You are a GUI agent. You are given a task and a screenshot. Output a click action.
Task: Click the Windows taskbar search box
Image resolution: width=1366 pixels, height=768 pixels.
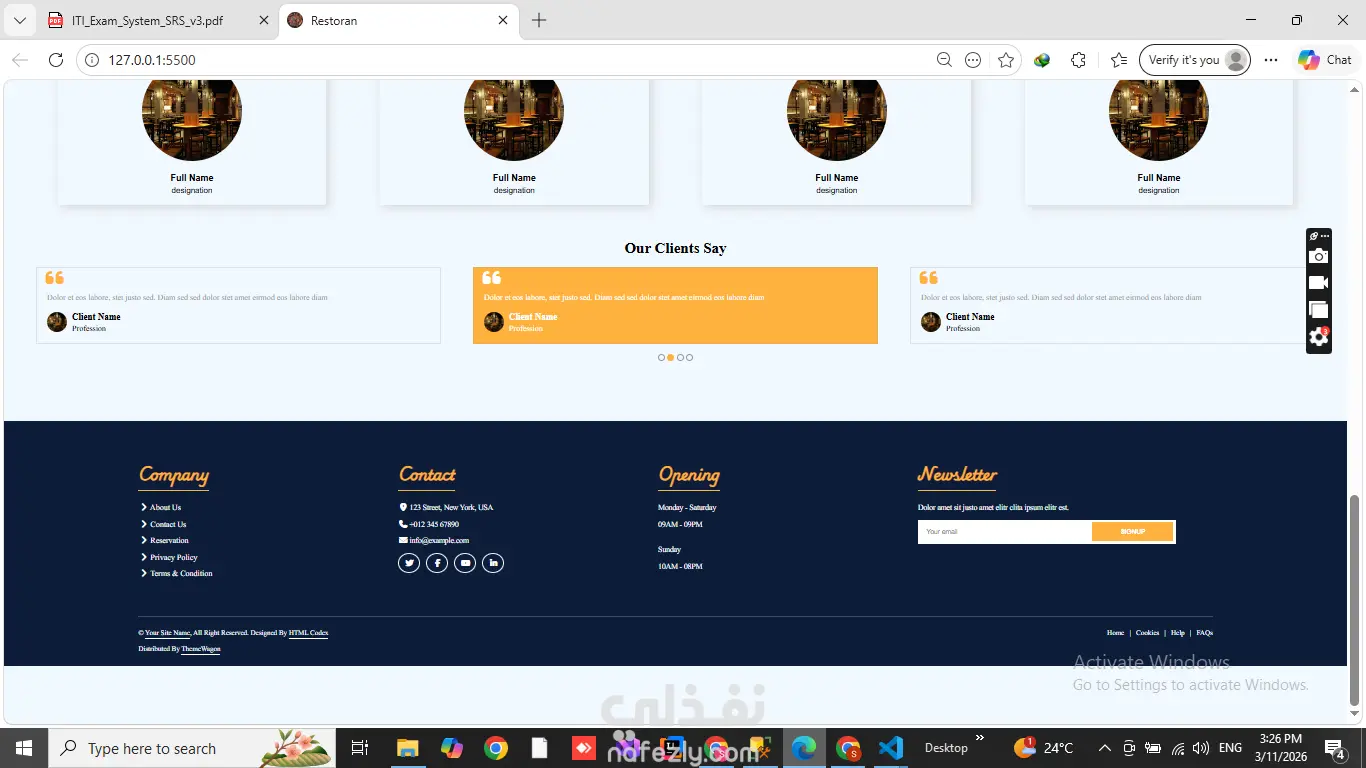[x=190, y=748]
